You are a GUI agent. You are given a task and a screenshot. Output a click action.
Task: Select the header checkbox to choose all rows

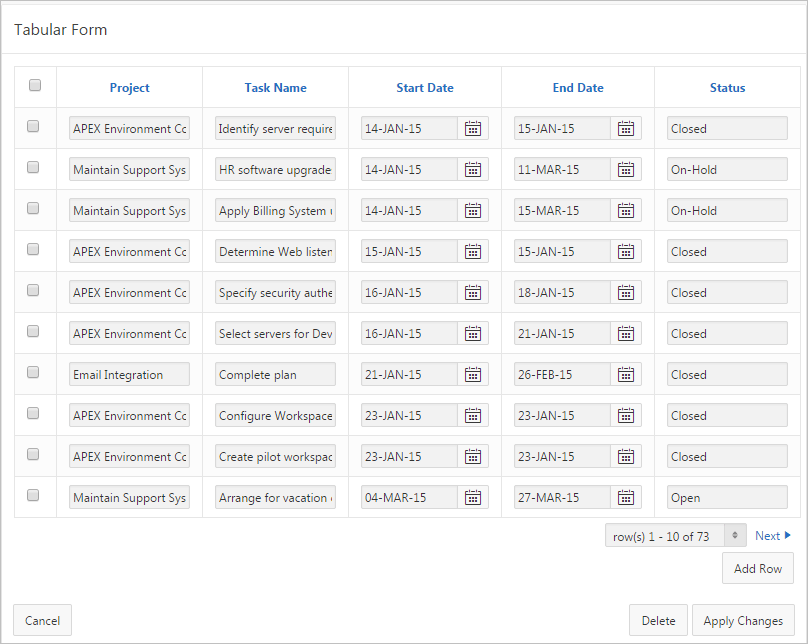tap(35, 86)
